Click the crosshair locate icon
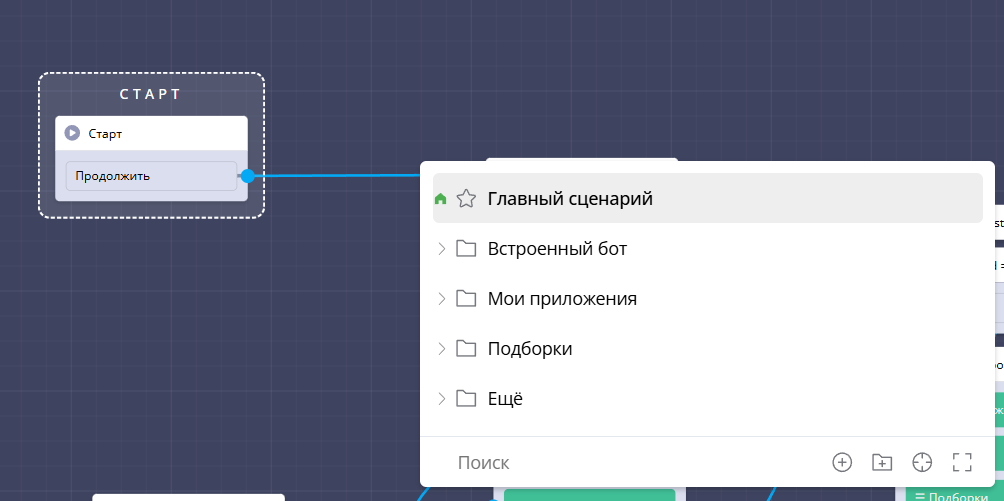The height and width of the screenshot is (501, 1004). pos(922,462)
